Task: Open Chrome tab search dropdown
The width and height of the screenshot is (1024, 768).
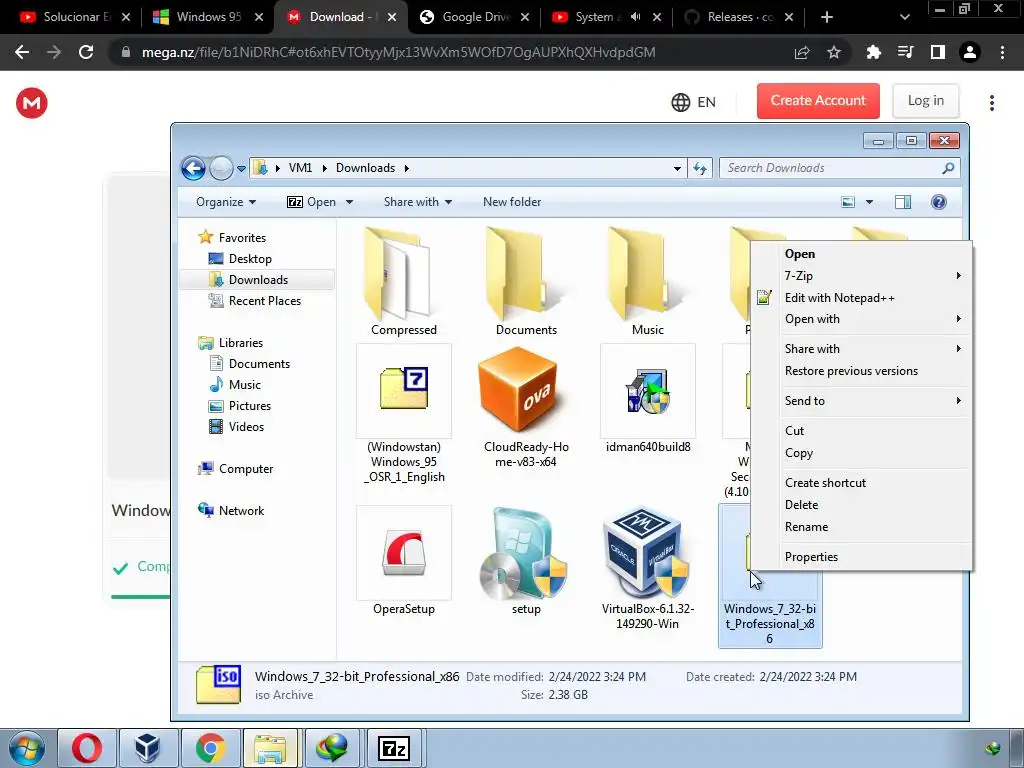Action: tap(904, 17)
